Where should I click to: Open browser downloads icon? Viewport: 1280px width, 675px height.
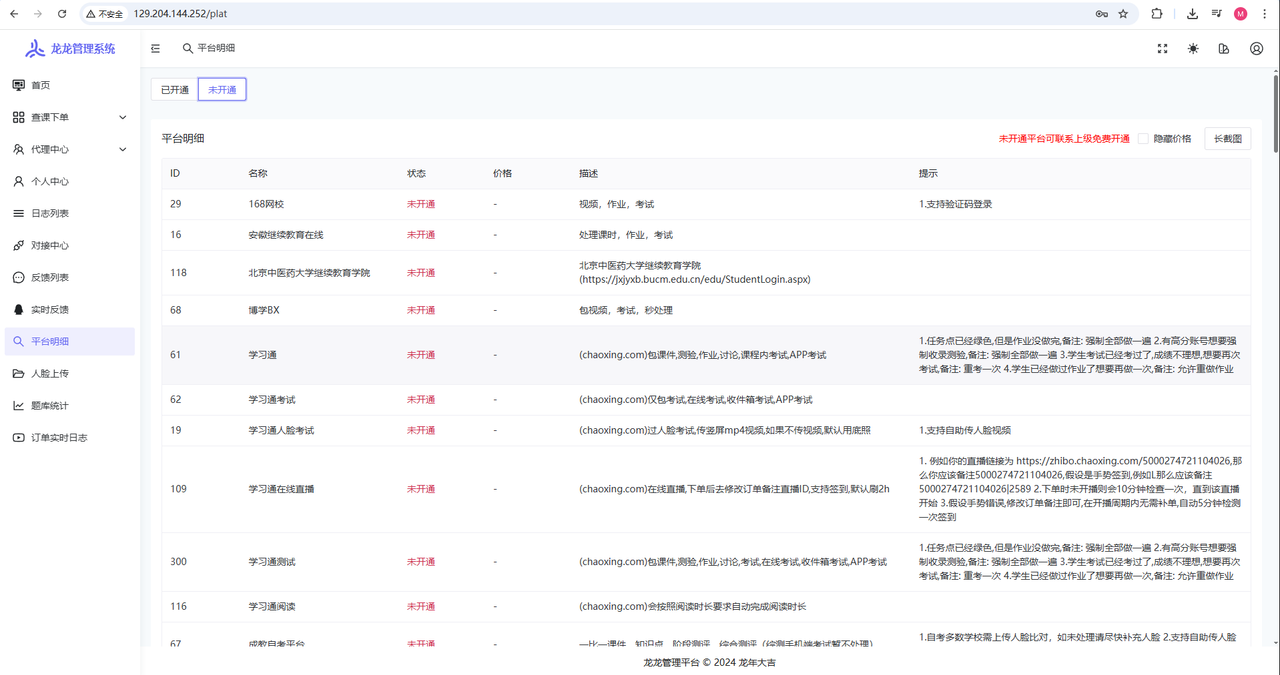tap(1192, 14)
